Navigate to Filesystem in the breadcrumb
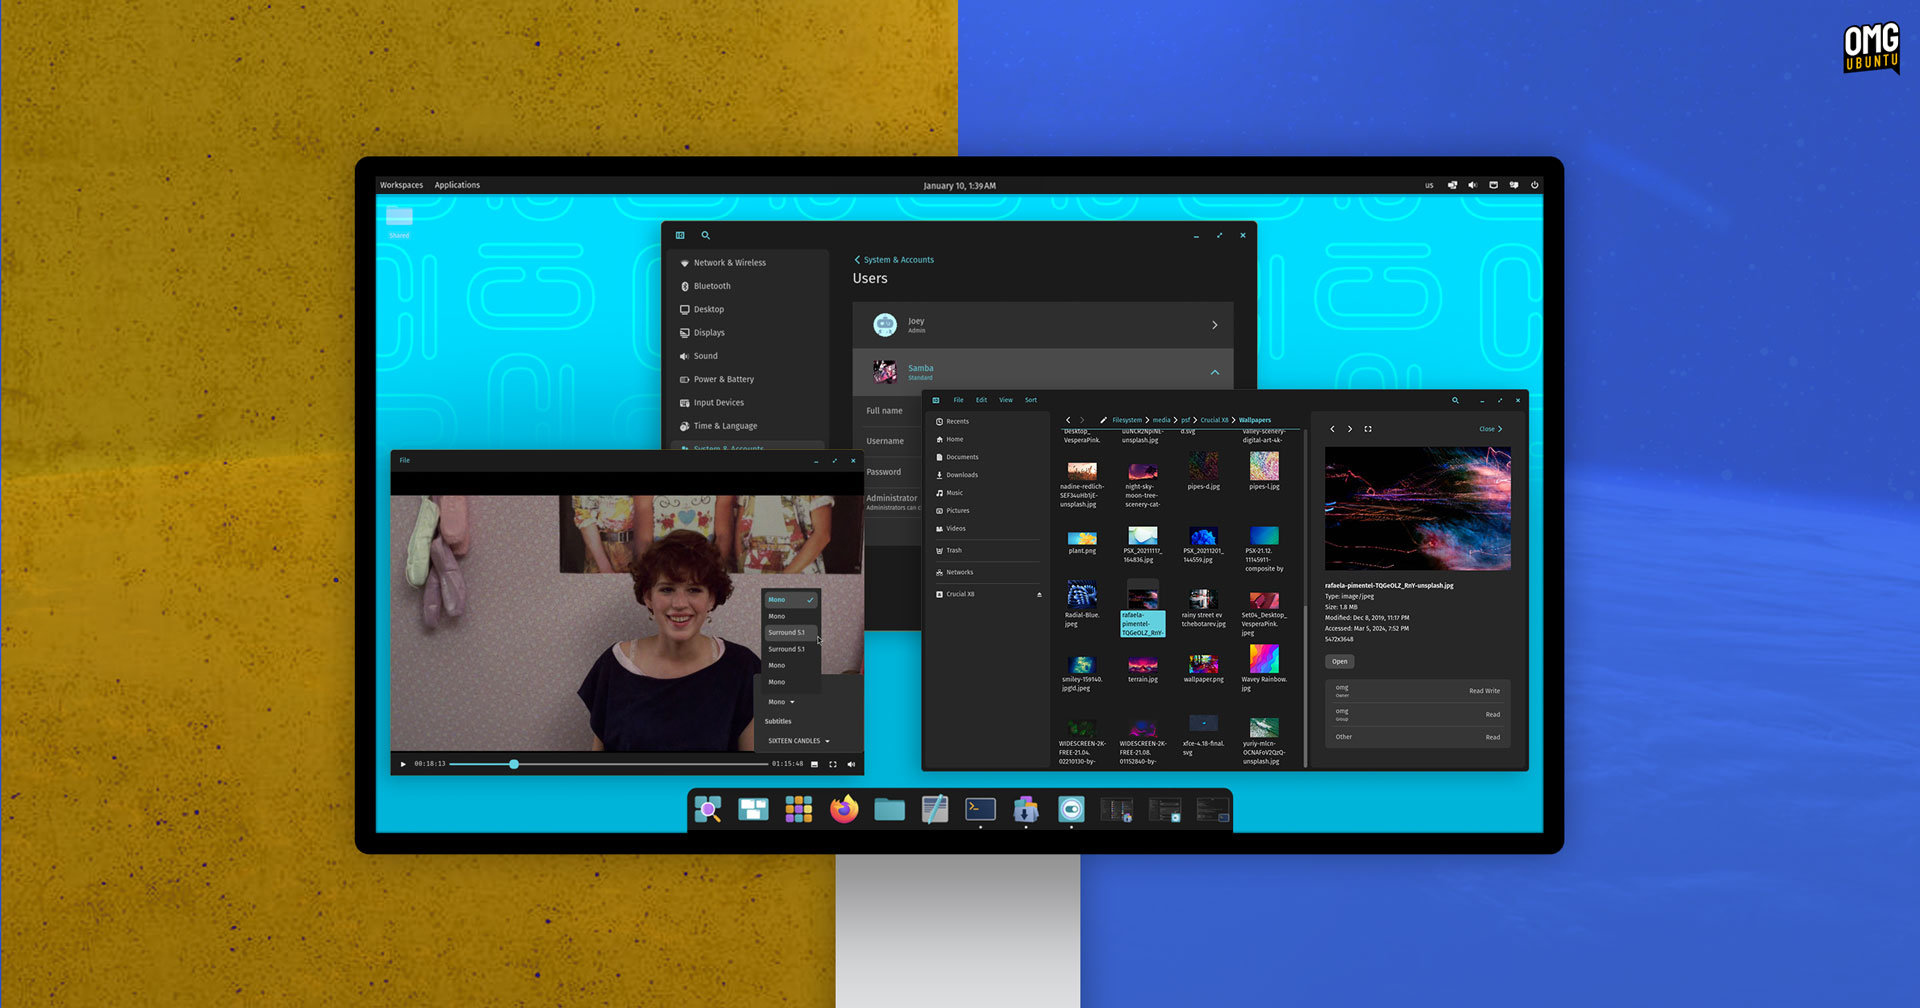Image resolution: width=1920 pixels, height=1008 pixels. click(1127, 420)
